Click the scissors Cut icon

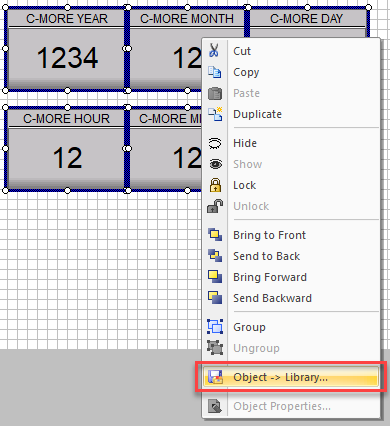(214, 51)
